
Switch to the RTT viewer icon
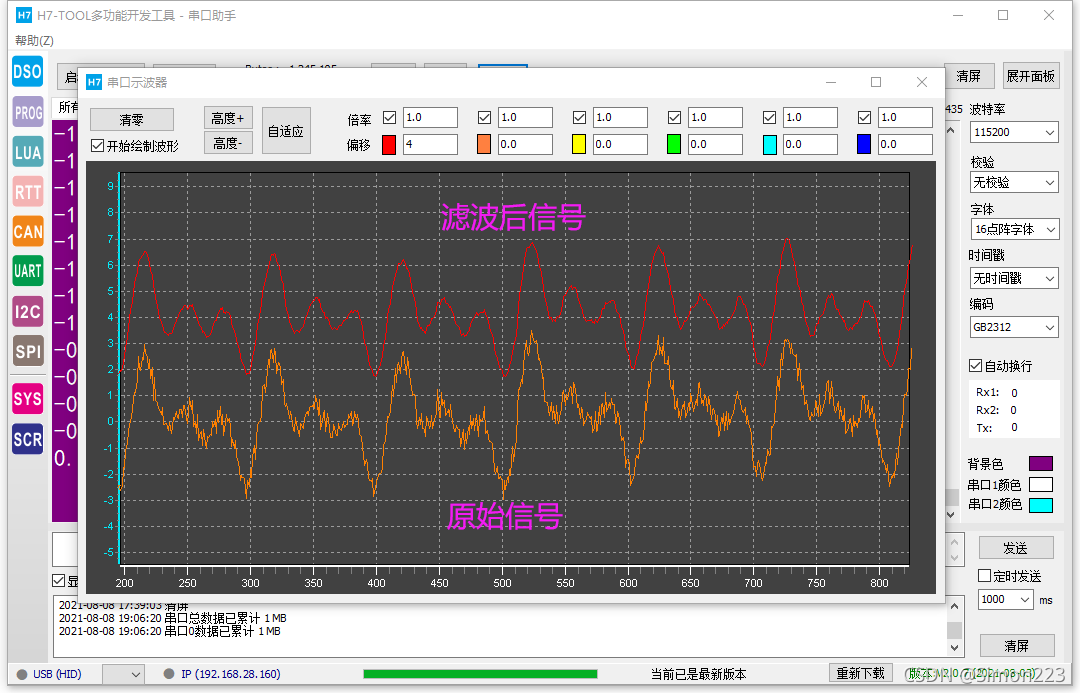(x=28, y=192)
